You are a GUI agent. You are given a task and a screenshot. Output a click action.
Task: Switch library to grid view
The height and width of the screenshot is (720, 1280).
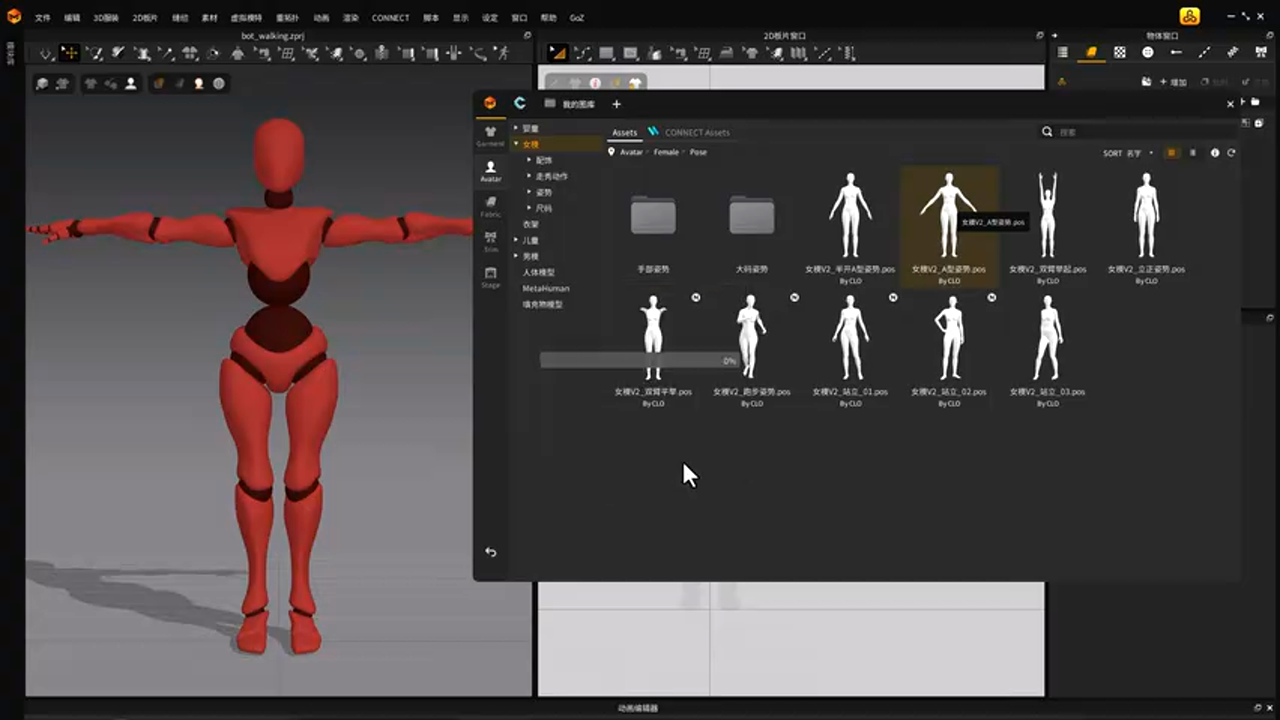(x=1172, y=153)
